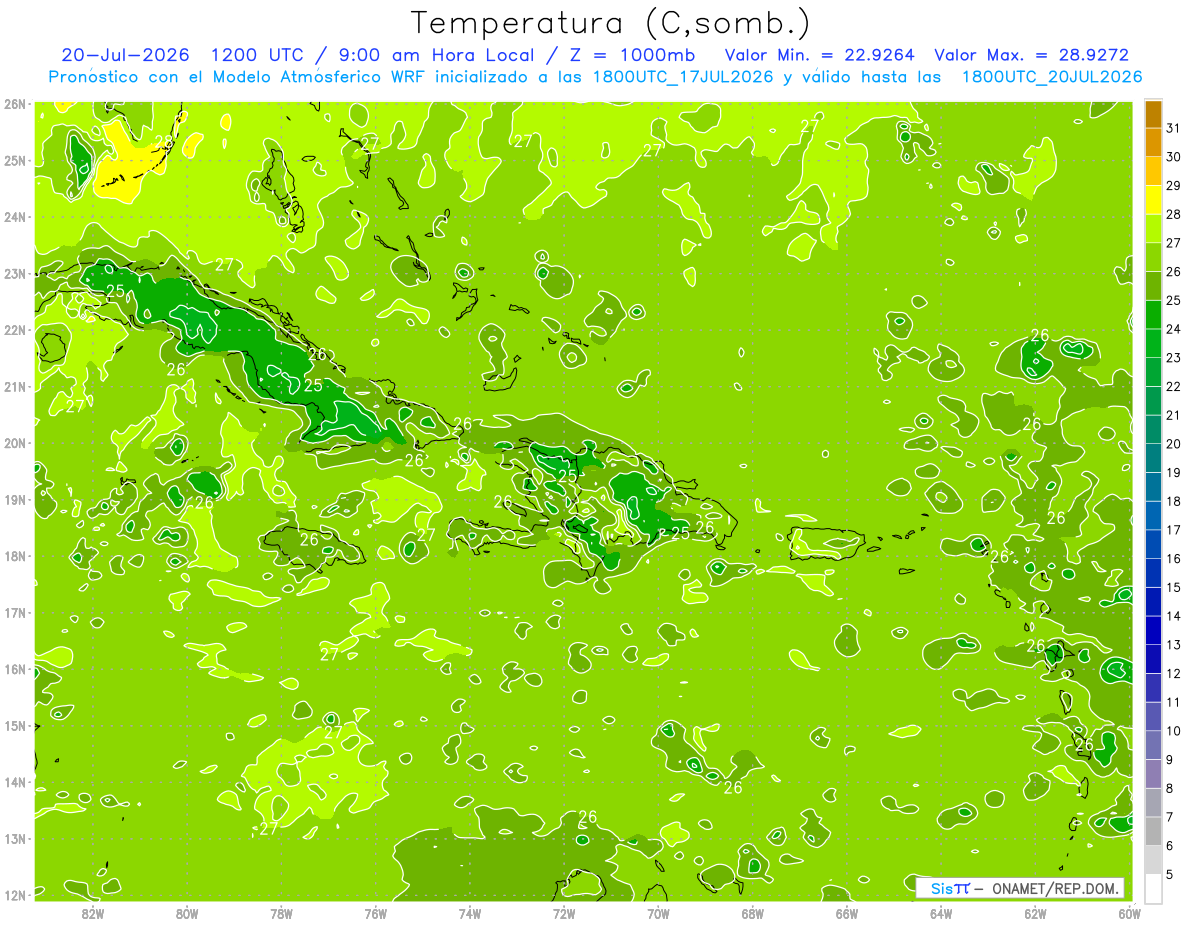Click the "66W" longitude axis label
The height and width of the screenshot is (927, 1200).
847,913
